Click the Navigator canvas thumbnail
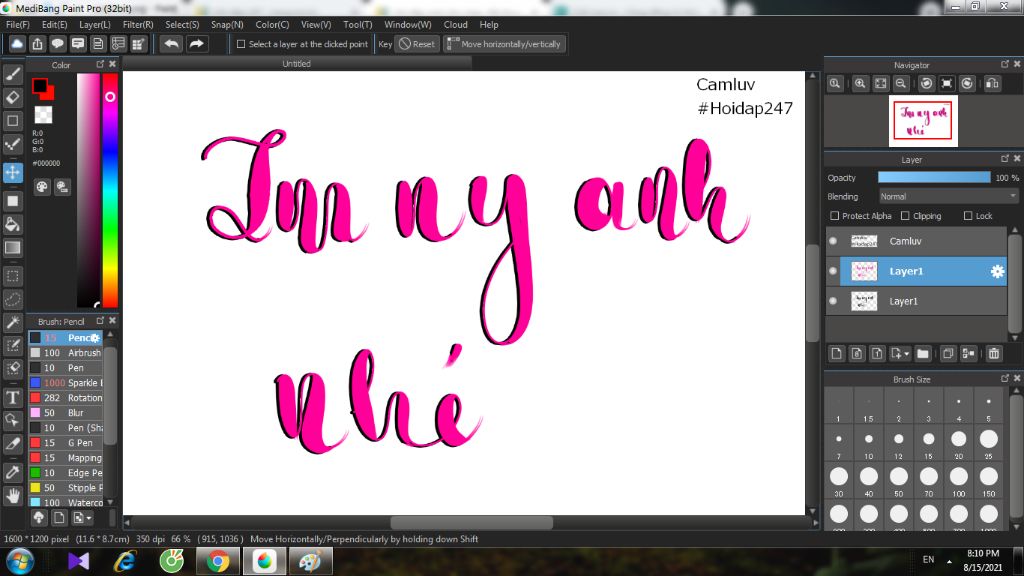 coord(923,121)
